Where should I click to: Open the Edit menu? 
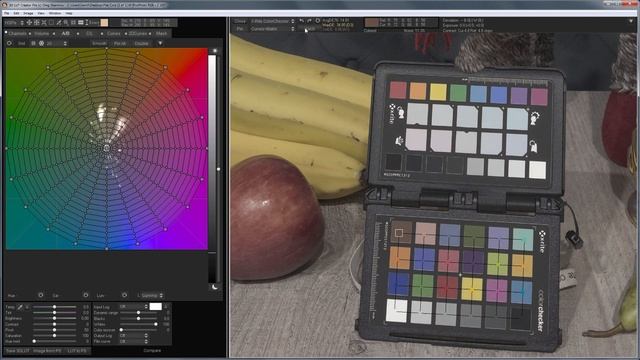coord(16,13)
